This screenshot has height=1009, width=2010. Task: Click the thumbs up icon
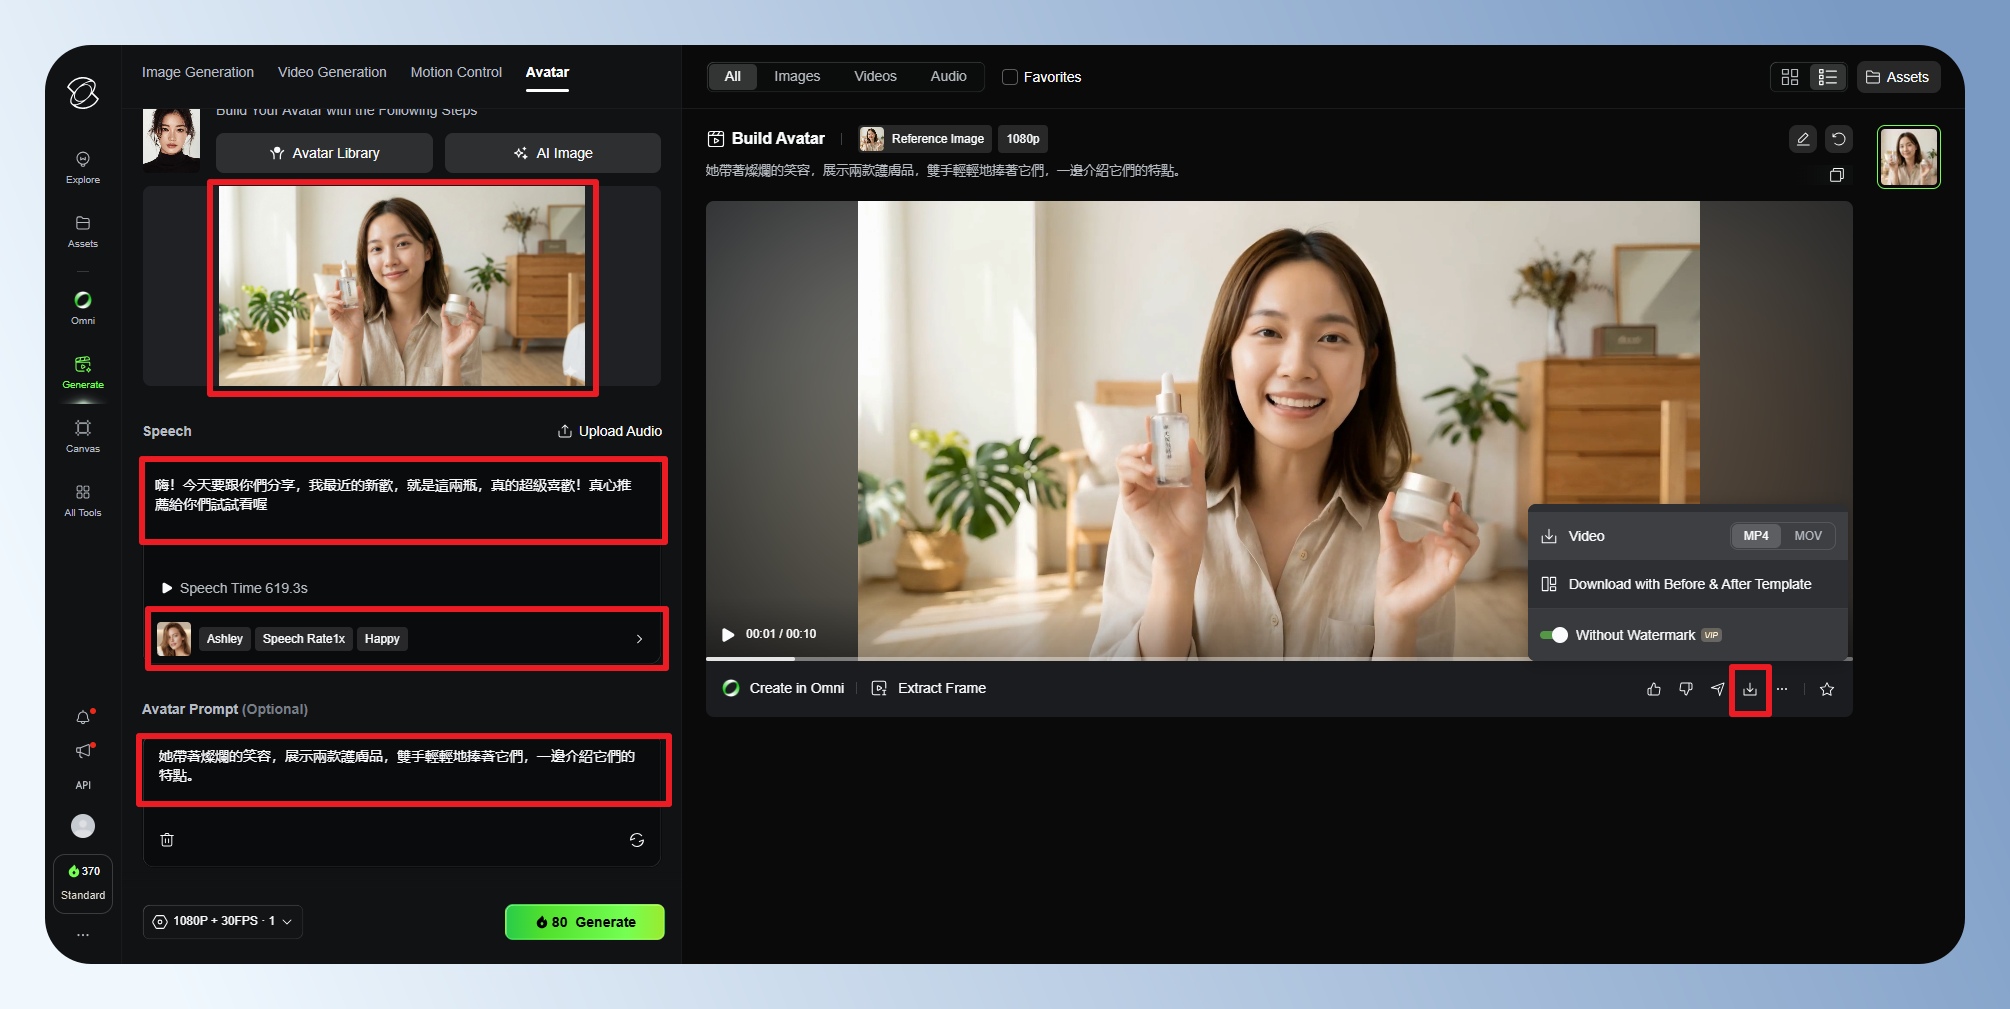pyautogui.click(x=1654, y=689)
